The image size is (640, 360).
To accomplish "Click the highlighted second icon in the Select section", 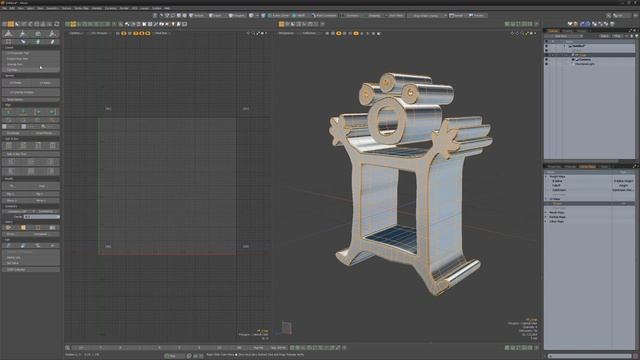I will pyautogui.click(x=23, y=227).
